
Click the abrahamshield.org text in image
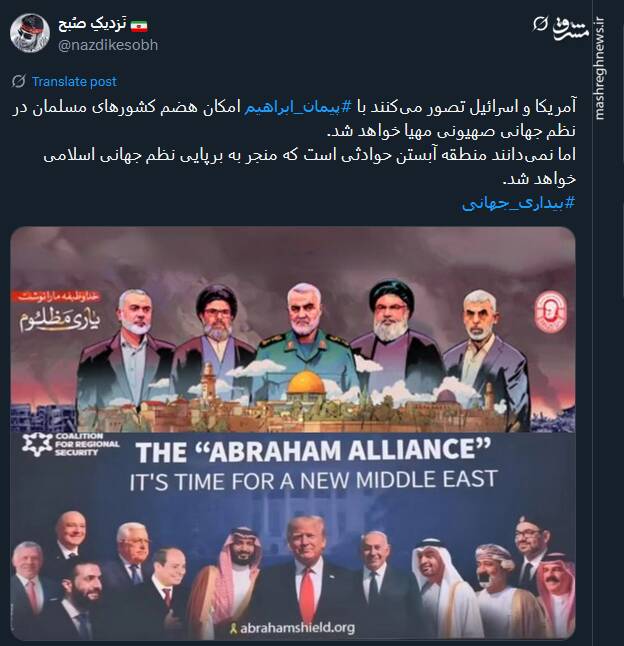[297, 628]
